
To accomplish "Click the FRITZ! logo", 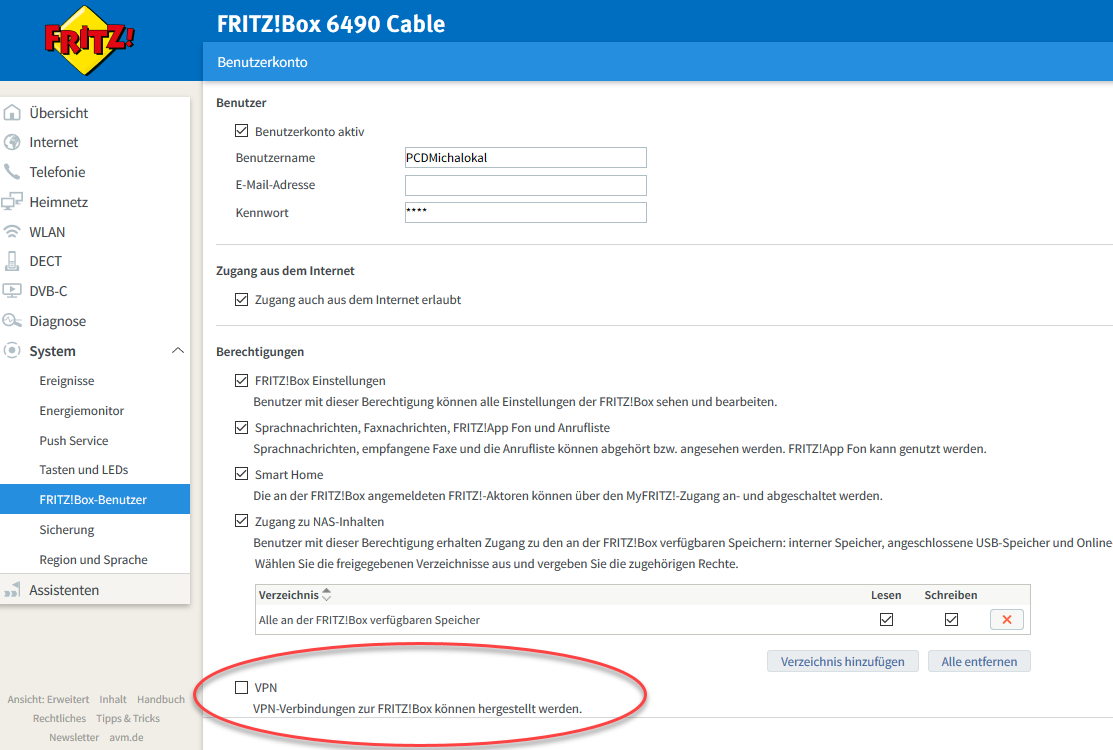I will point(89,40).
